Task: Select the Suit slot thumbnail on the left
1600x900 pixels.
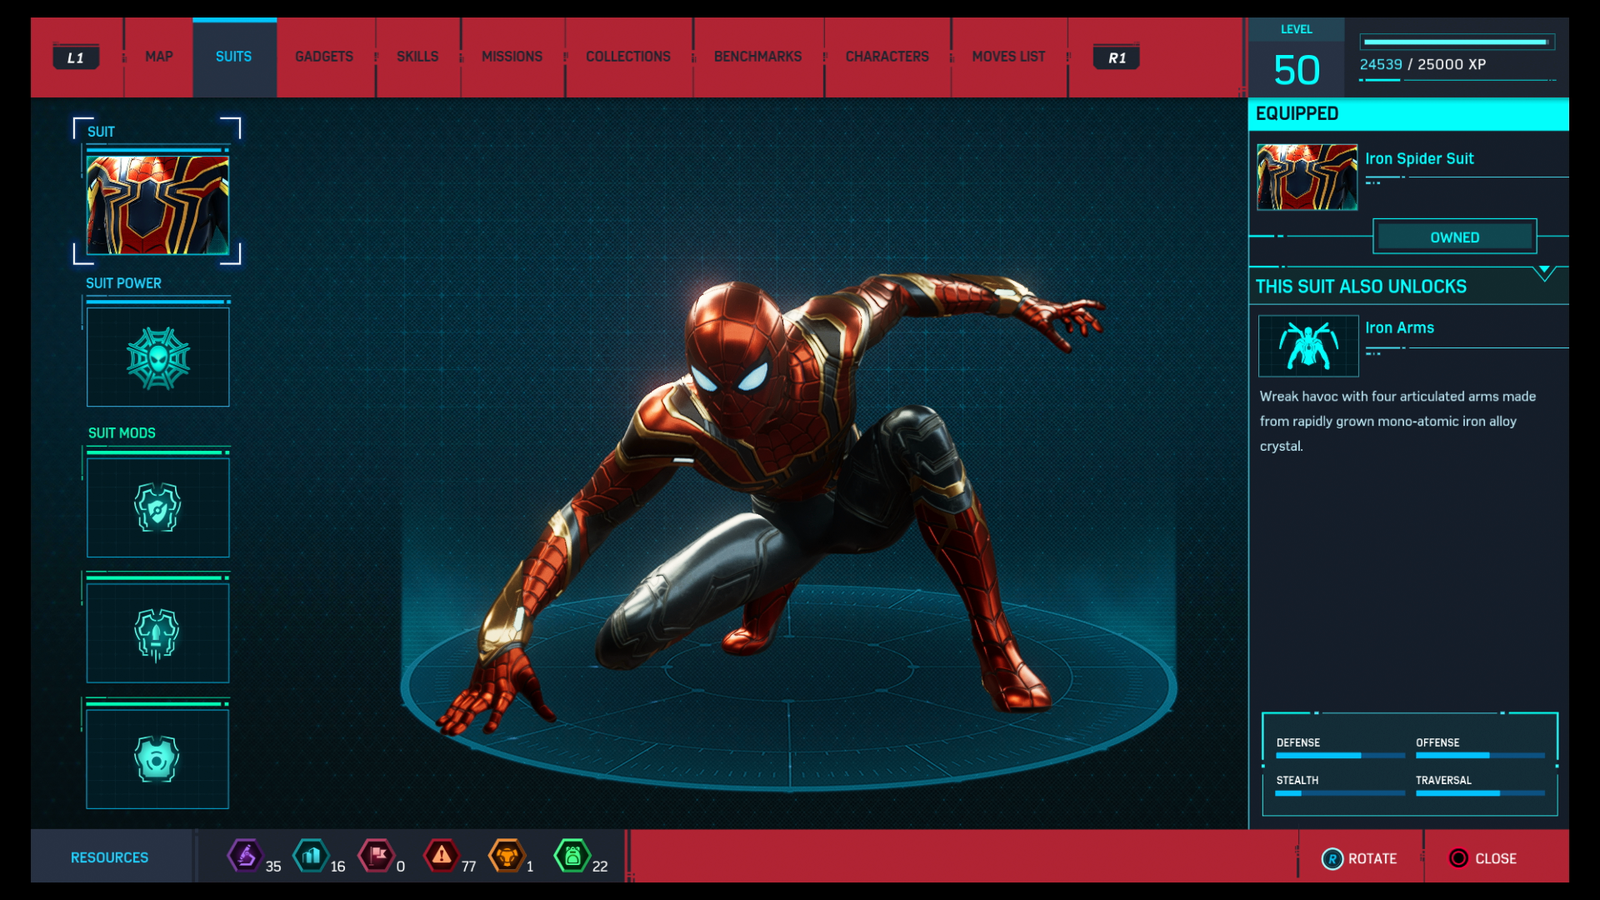Action: pos(158,205)
